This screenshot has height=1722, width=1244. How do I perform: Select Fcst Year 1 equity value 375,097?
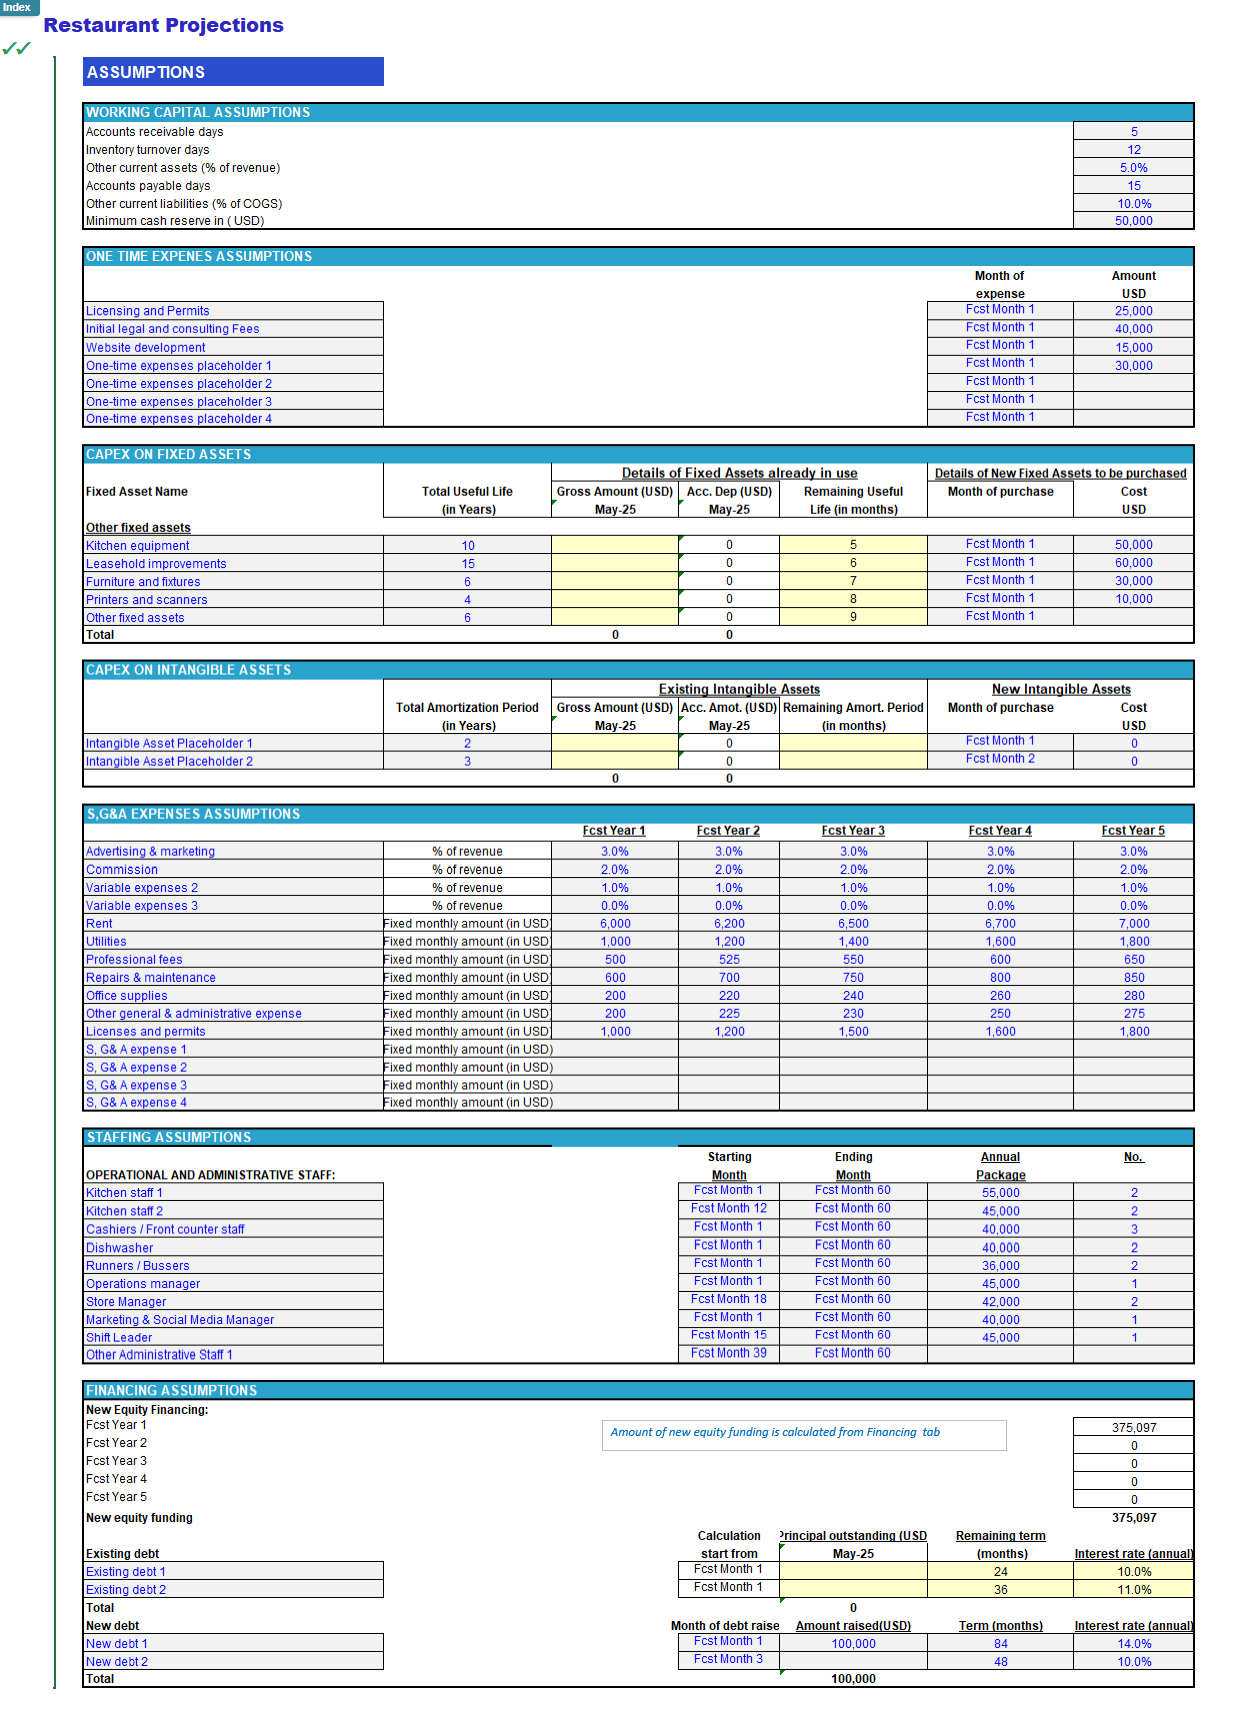[1133, 1428]
